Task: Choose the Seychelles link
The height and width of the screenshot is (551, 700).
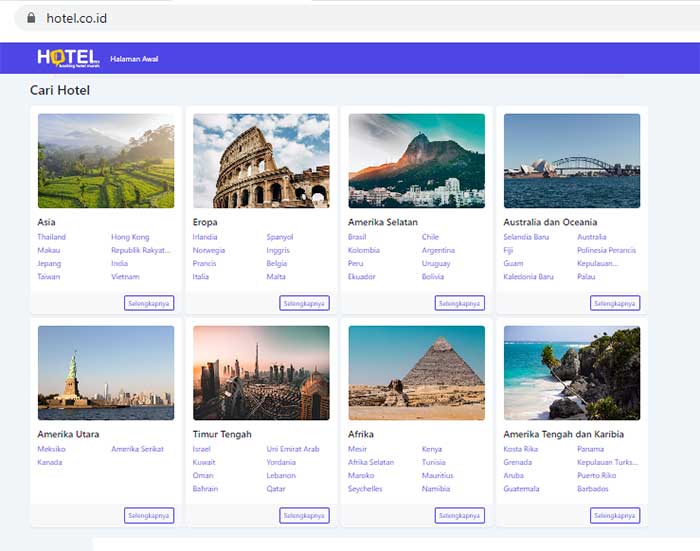Action: click(365, 488)
